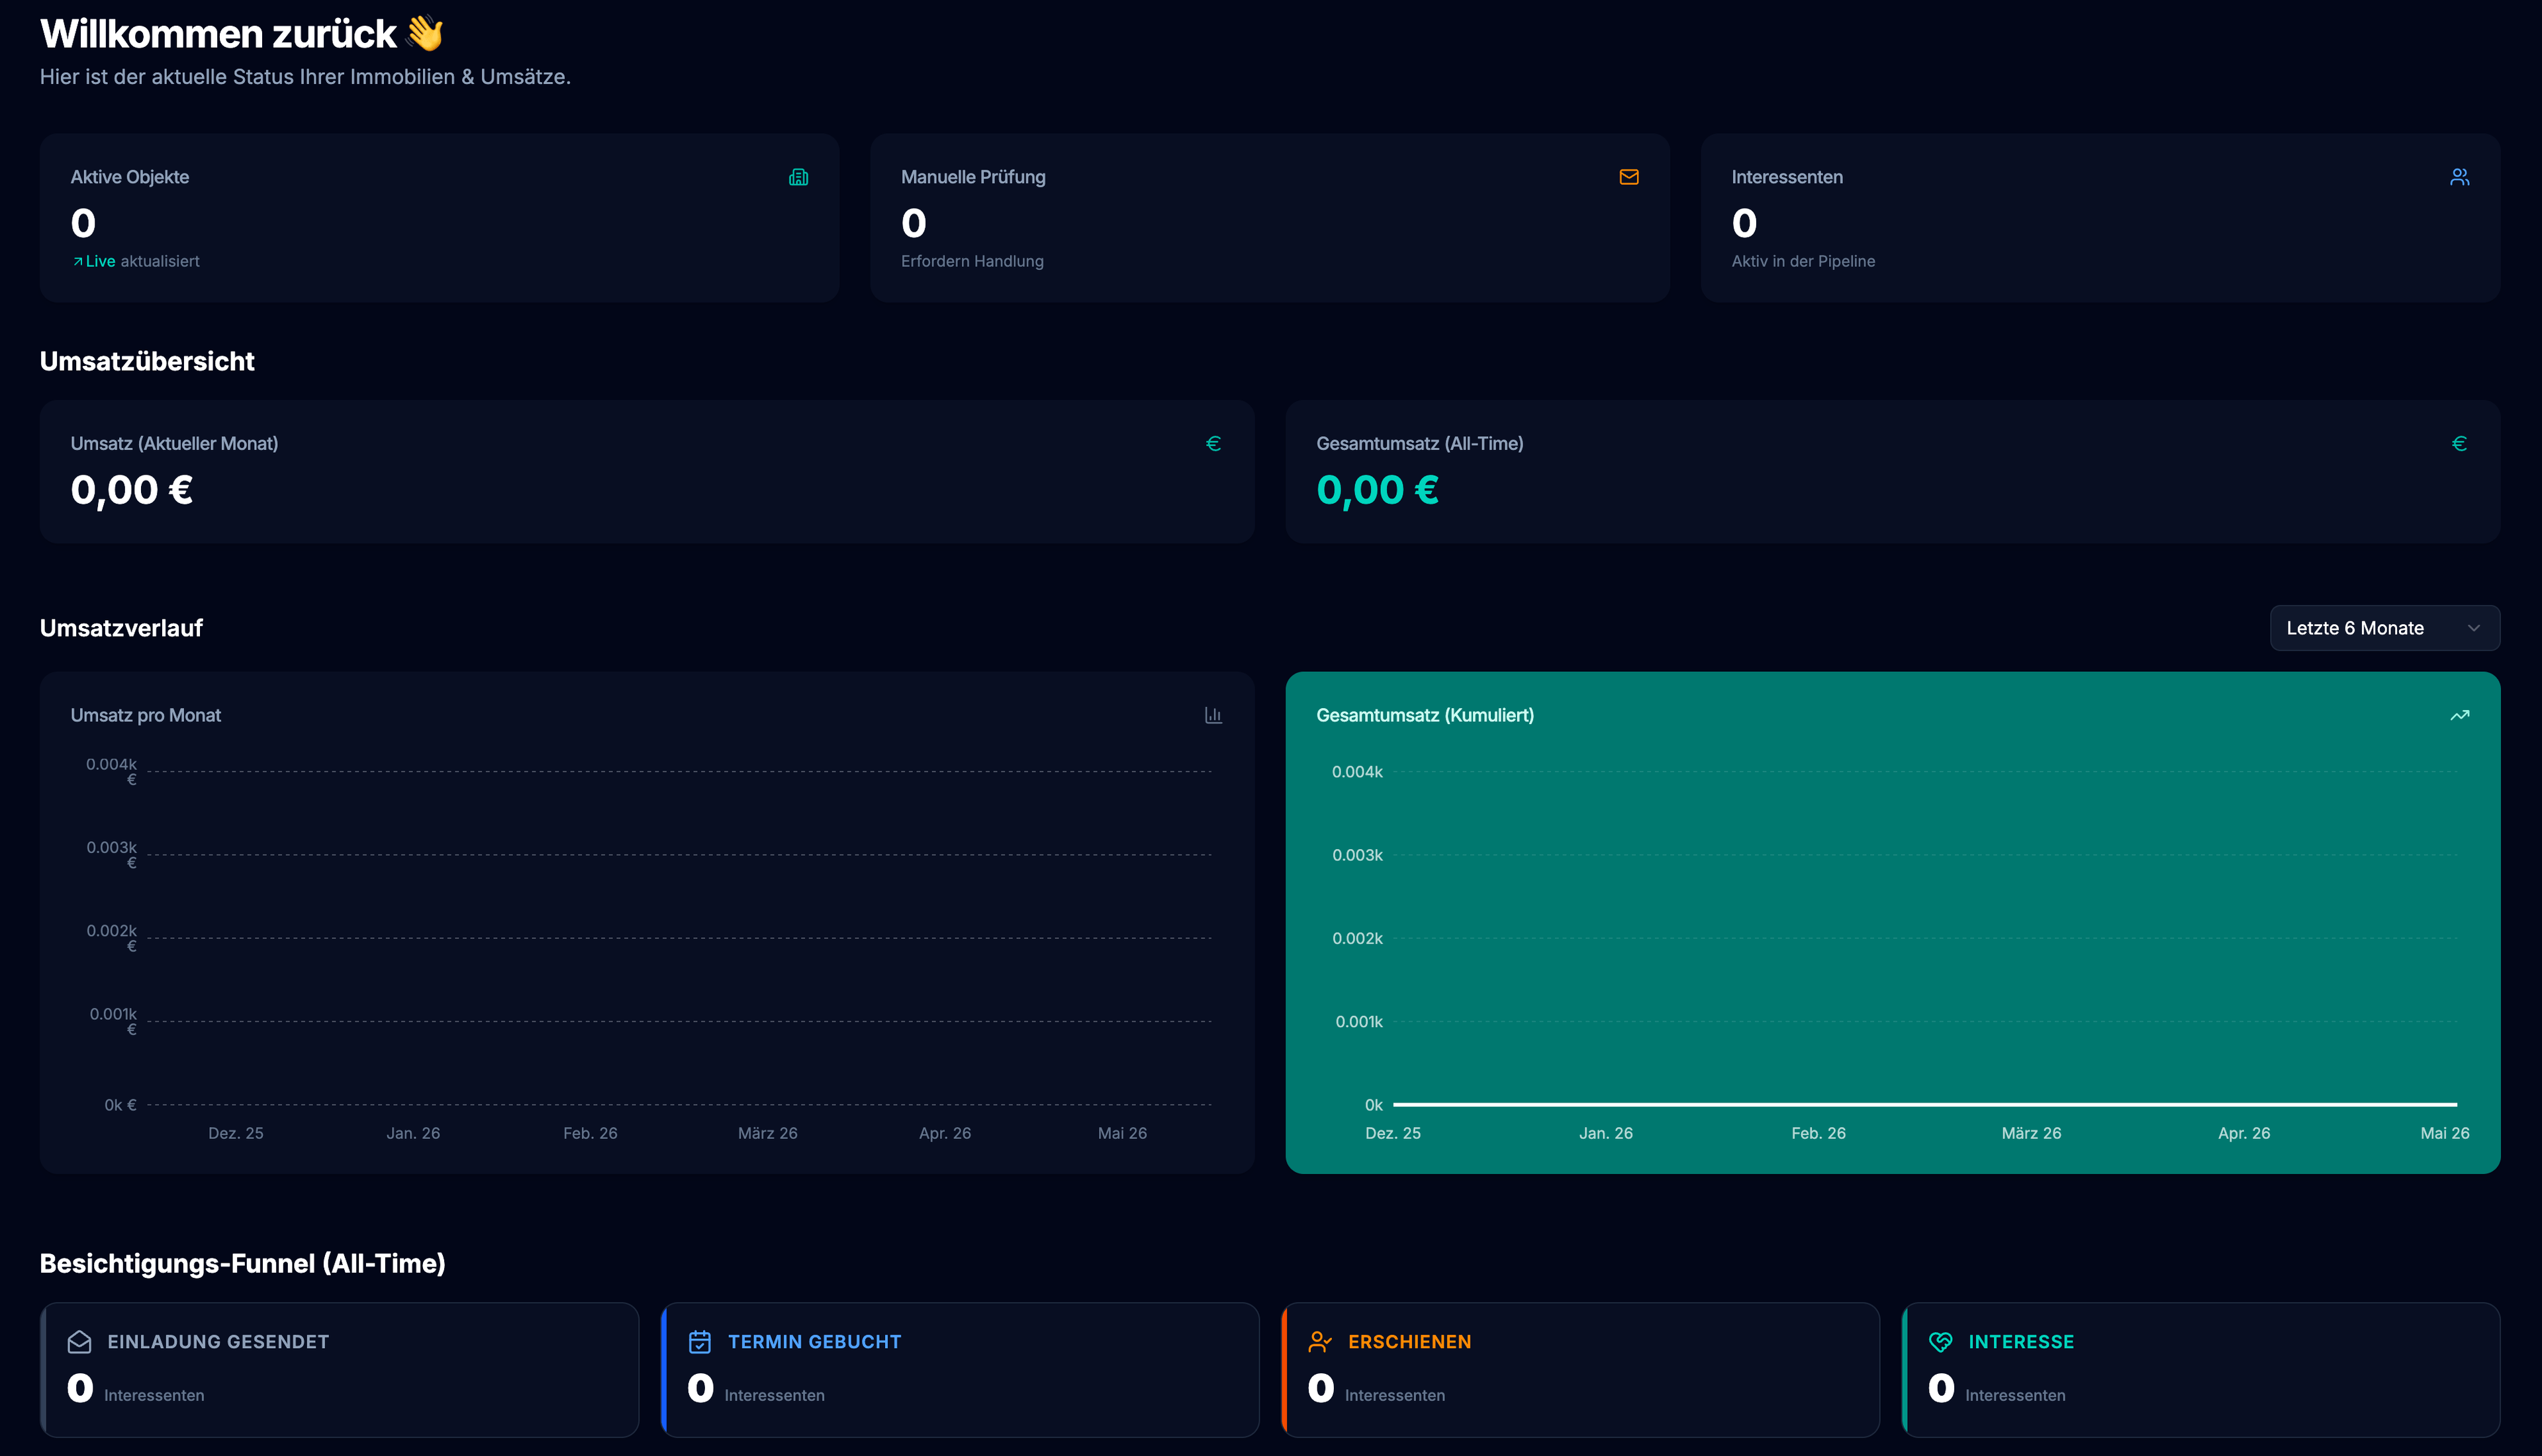
Task: Open the Letzte 6 Monate period dropdown
Action: tap(2384, 628)
